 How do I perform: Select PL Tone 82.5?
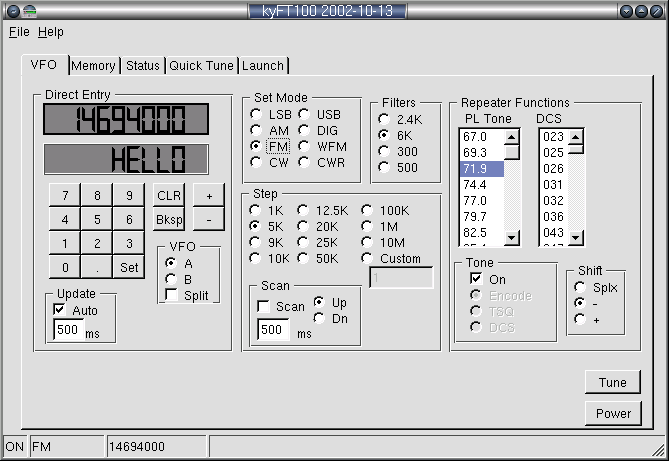(x=482, y=233)
